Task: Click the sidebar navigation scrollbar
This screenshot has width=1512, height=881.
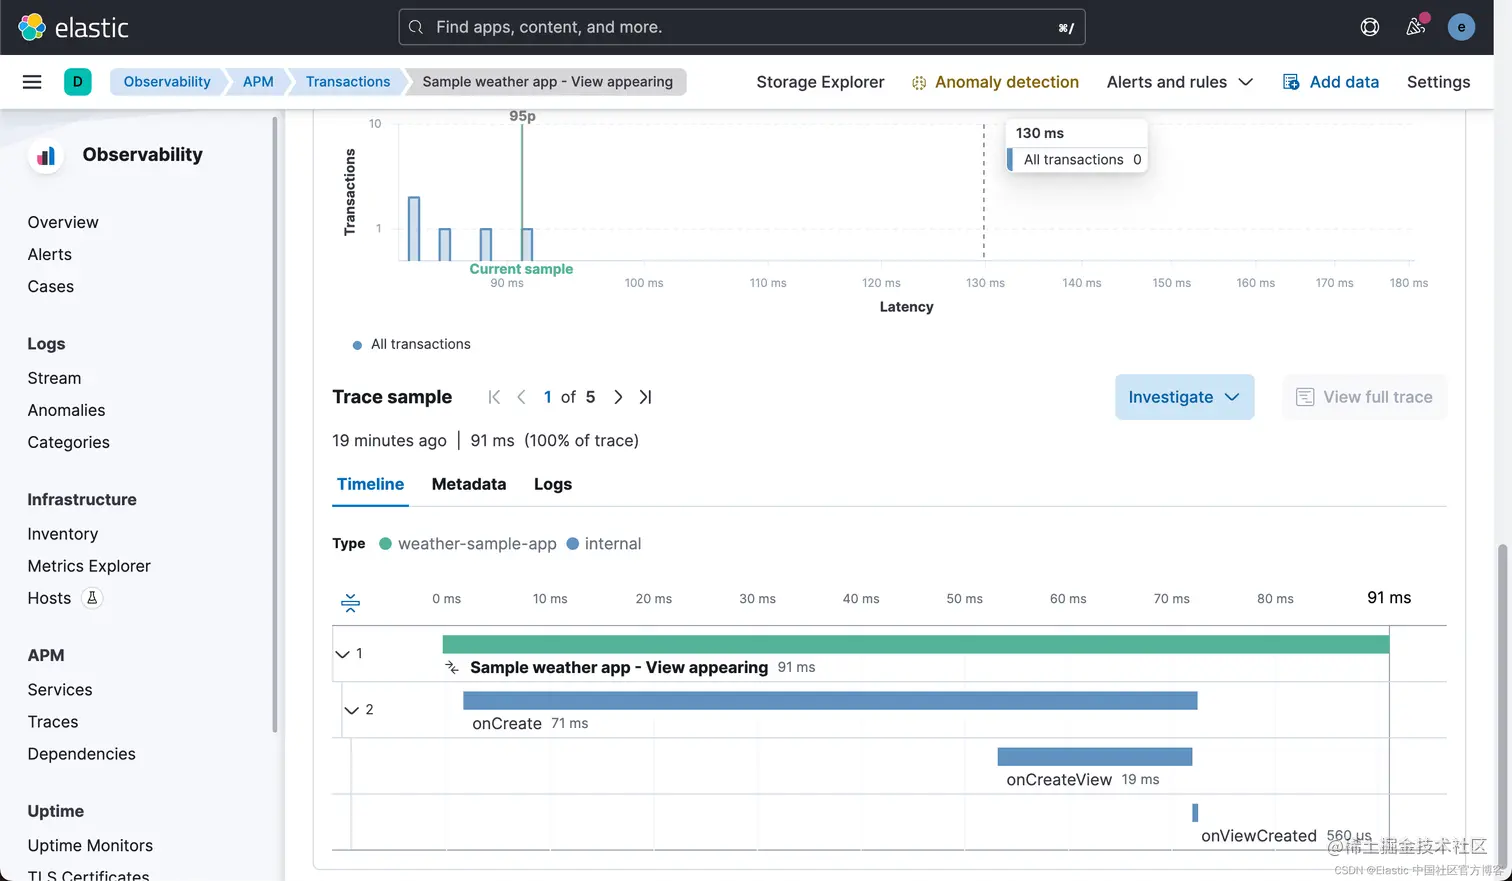Action: tap(274, 425)
